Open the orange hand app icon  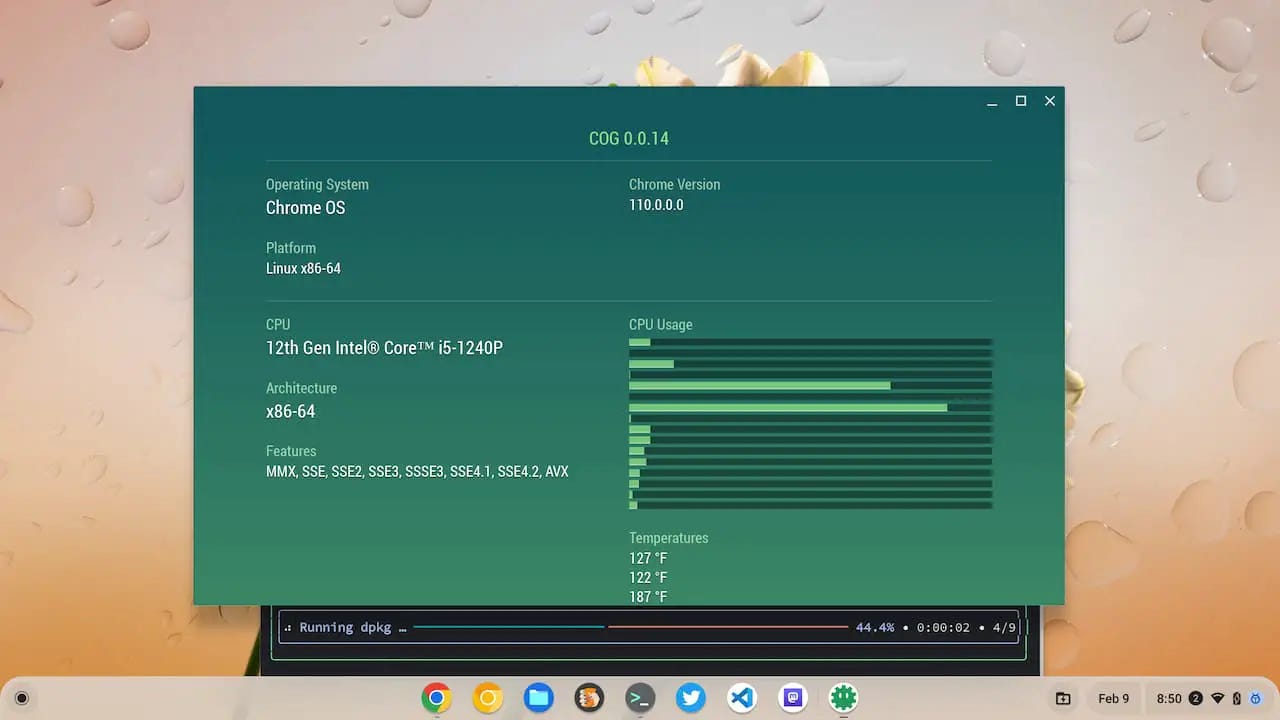pos(589,698)
